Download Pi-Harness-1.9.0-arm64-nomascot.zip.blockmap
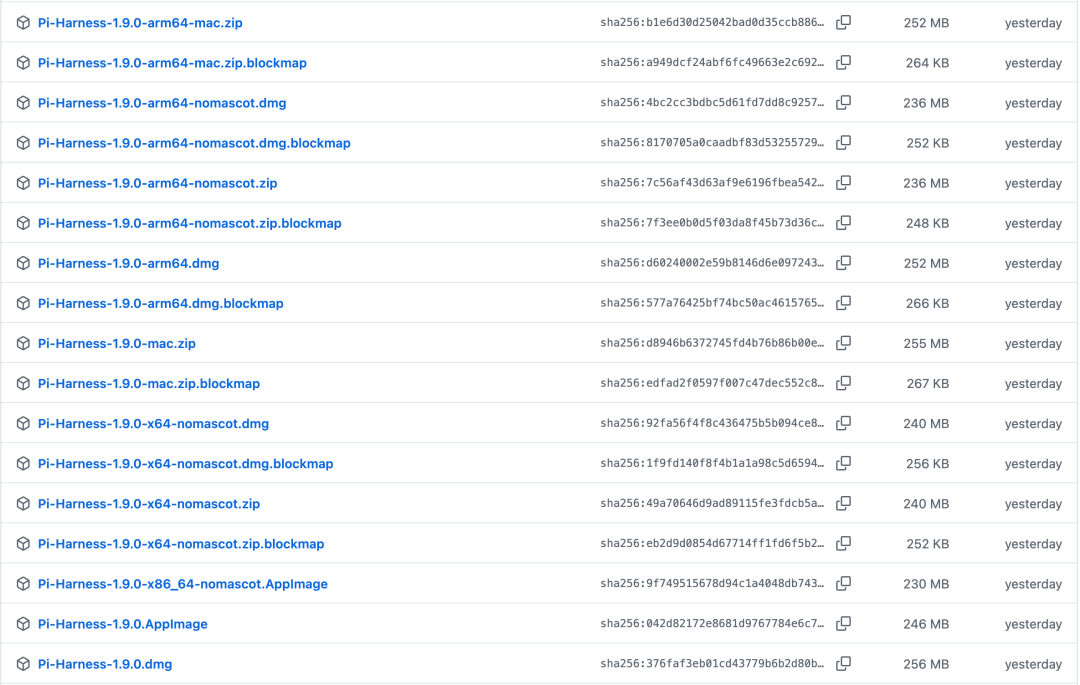Image resolution: width=1080 pixels, height=685 pixels. 189,223
